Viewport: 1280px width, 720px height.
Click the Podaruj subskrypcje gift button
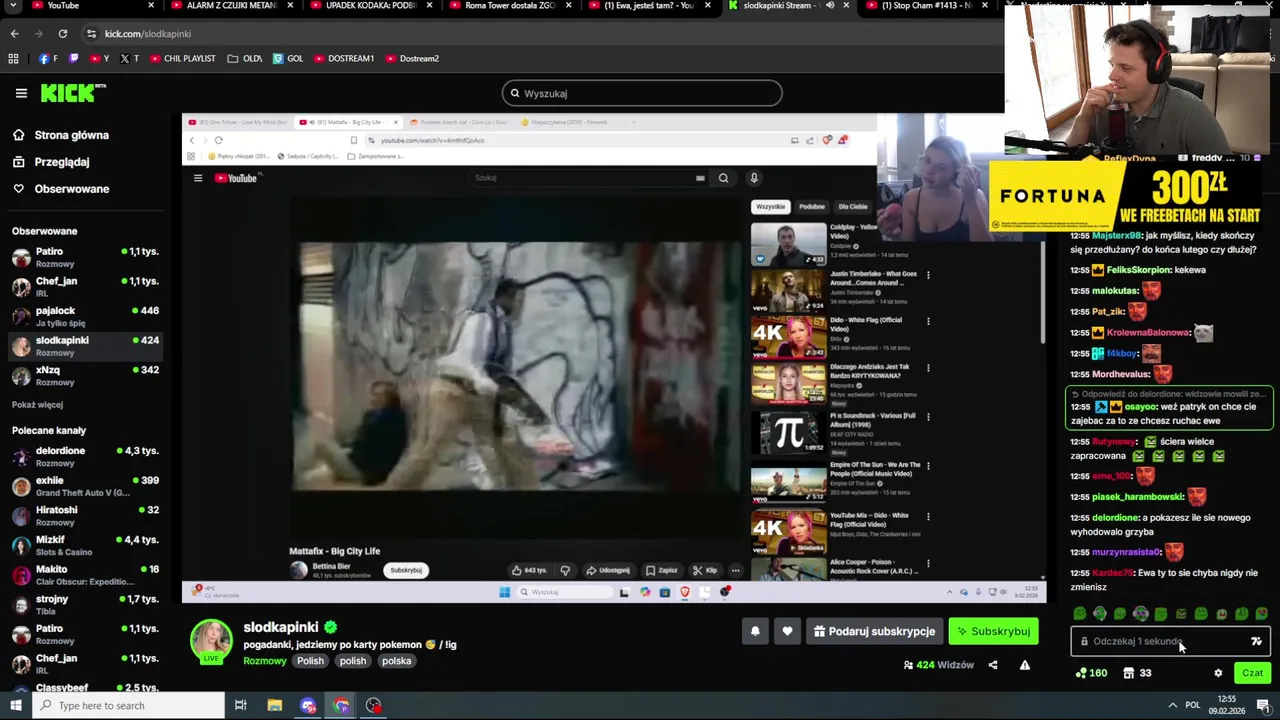(x=874, y=631)
